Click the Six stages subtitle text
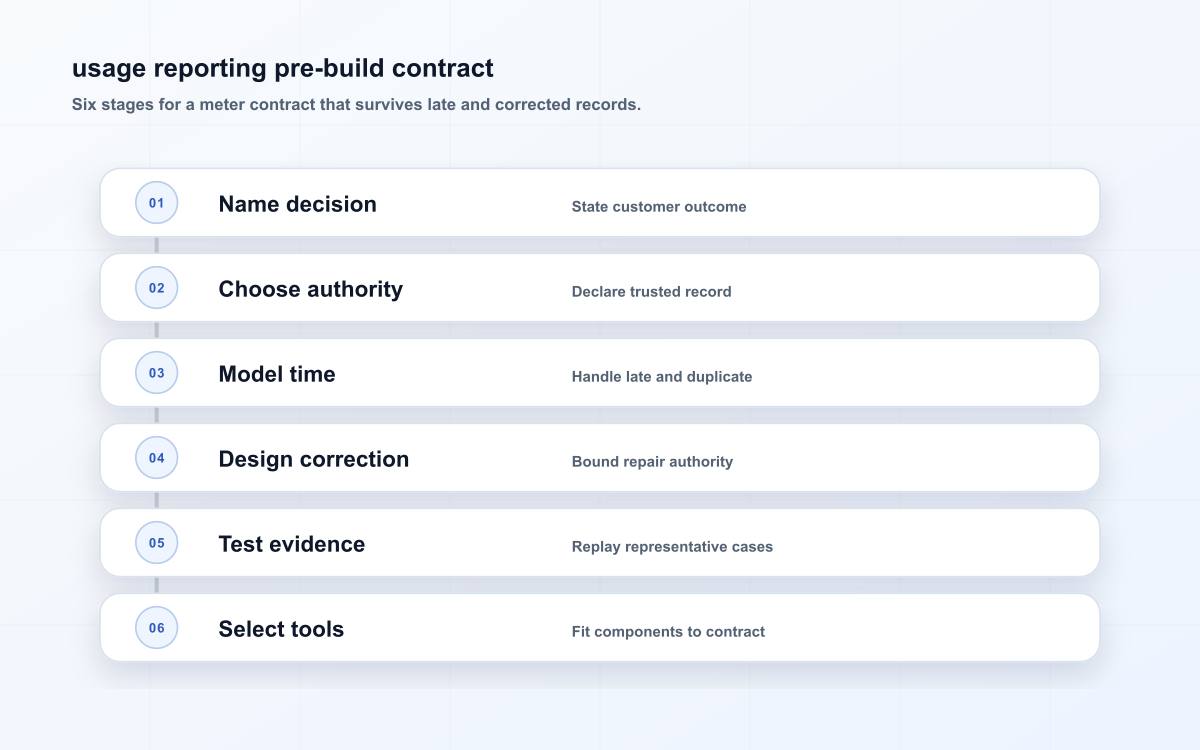The height and width of the screenshot is (750, 1200). (356, 104)
